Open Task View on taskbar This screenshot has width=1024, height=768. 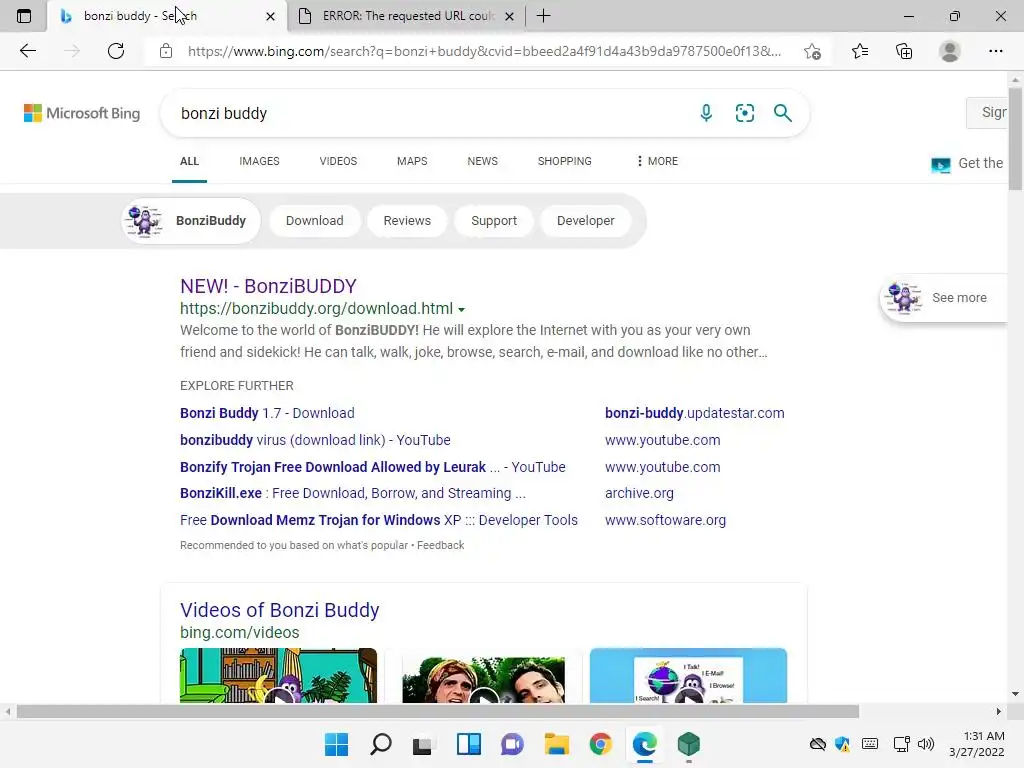click(422, 744)
